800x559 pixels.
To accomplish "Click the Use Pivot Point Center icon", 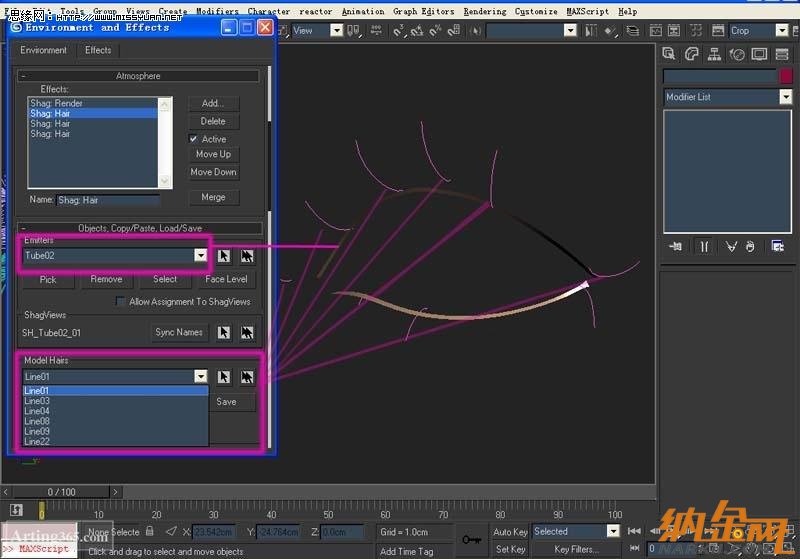I will 353,31.
